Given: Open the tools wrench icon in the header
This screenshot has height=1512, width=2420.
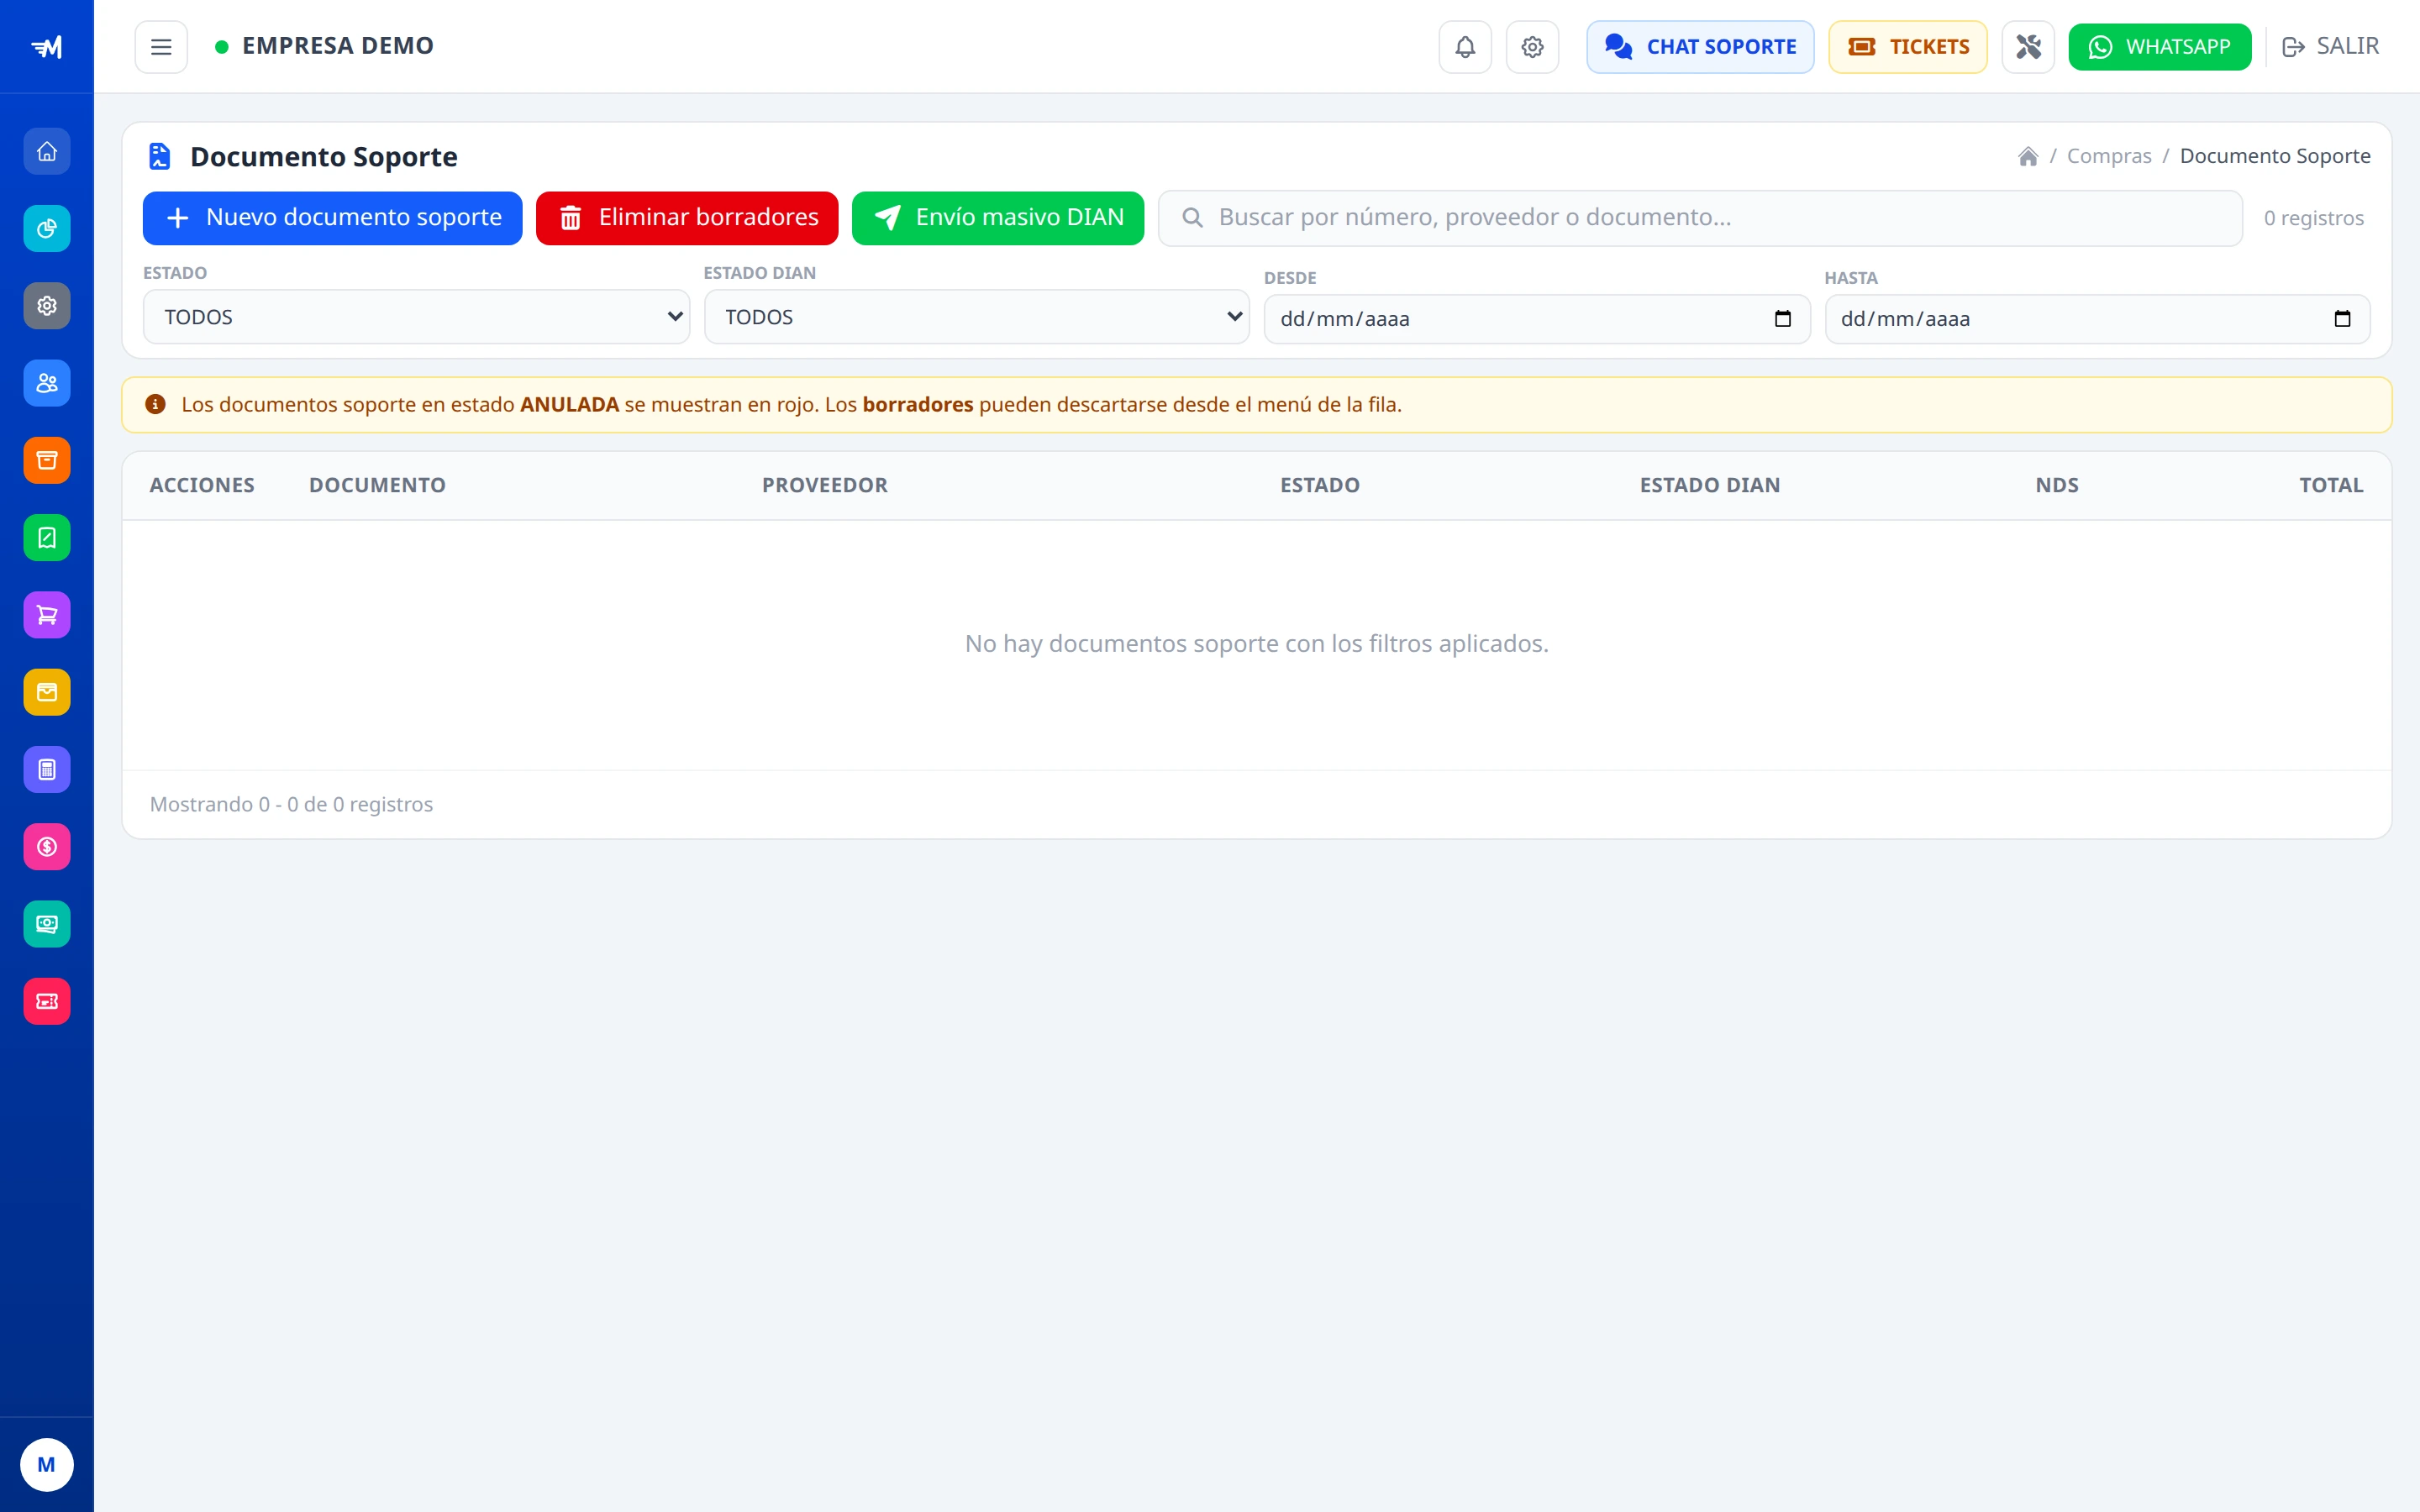Looking at the screenshot, I should [2028, 47].
